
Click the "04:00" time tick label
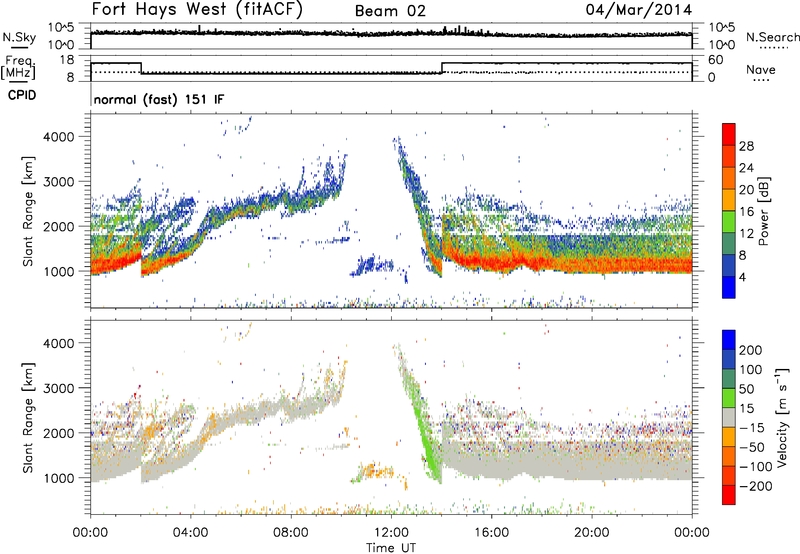[x=190, y=533]
